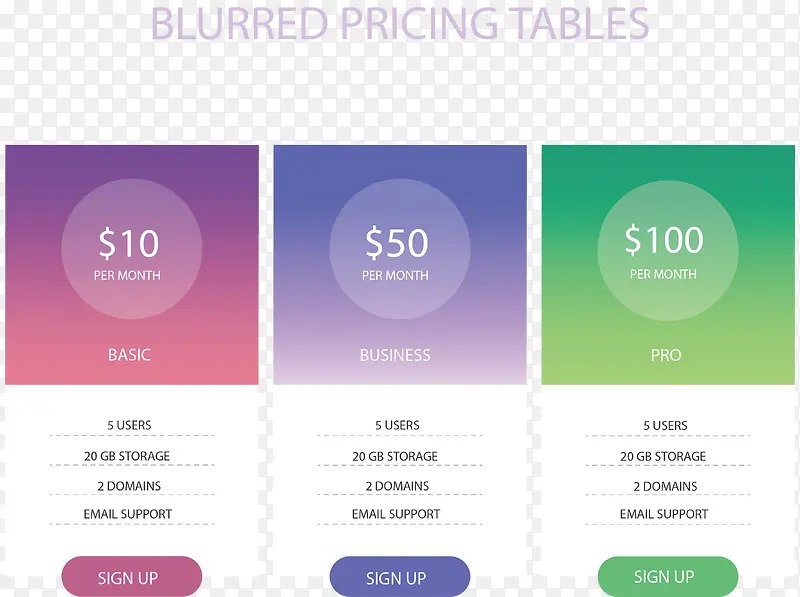Viewport: 800px width, 597px height.
Task: Click the green Pro plan Sign Up button
Action: coord(668,577)
